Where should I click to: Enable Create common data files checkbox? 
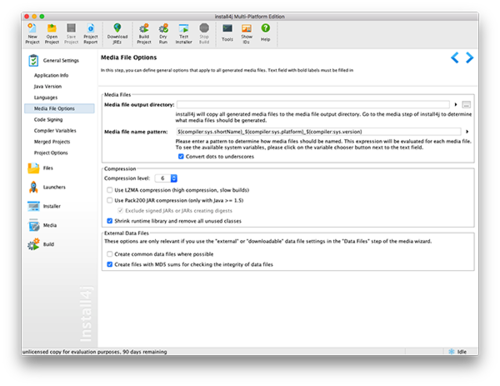tap(109, 254)
